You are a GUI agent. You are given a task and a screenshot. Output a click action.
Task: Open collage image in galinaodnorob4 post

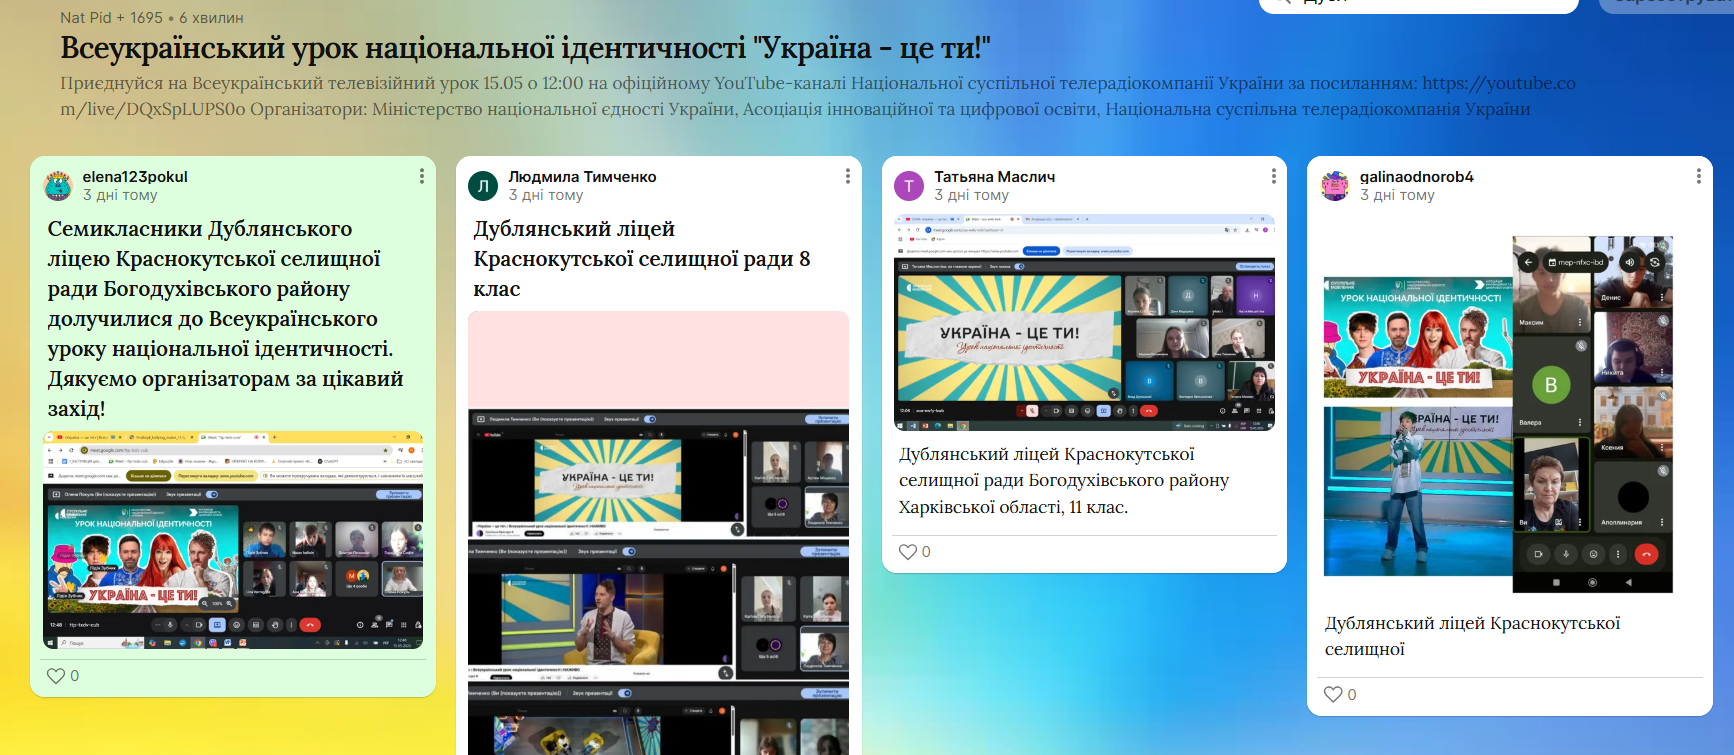tap(1498, 414)
